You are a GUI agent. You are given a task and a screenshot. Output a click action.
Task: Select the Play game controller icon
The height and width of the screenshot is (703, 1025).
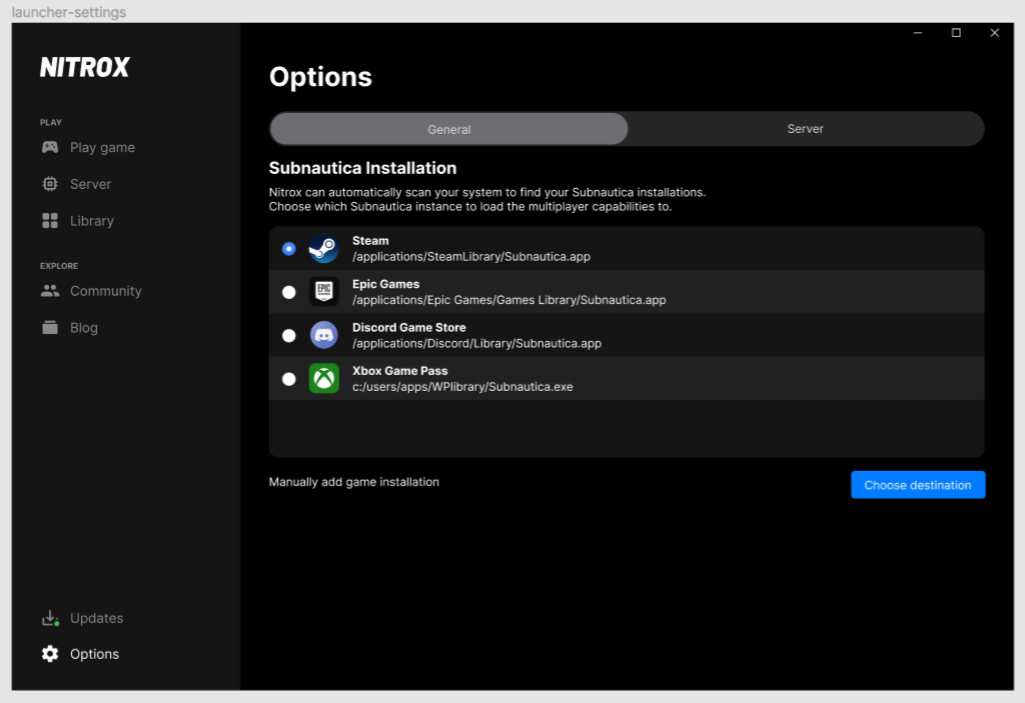(x=49, y=147)
